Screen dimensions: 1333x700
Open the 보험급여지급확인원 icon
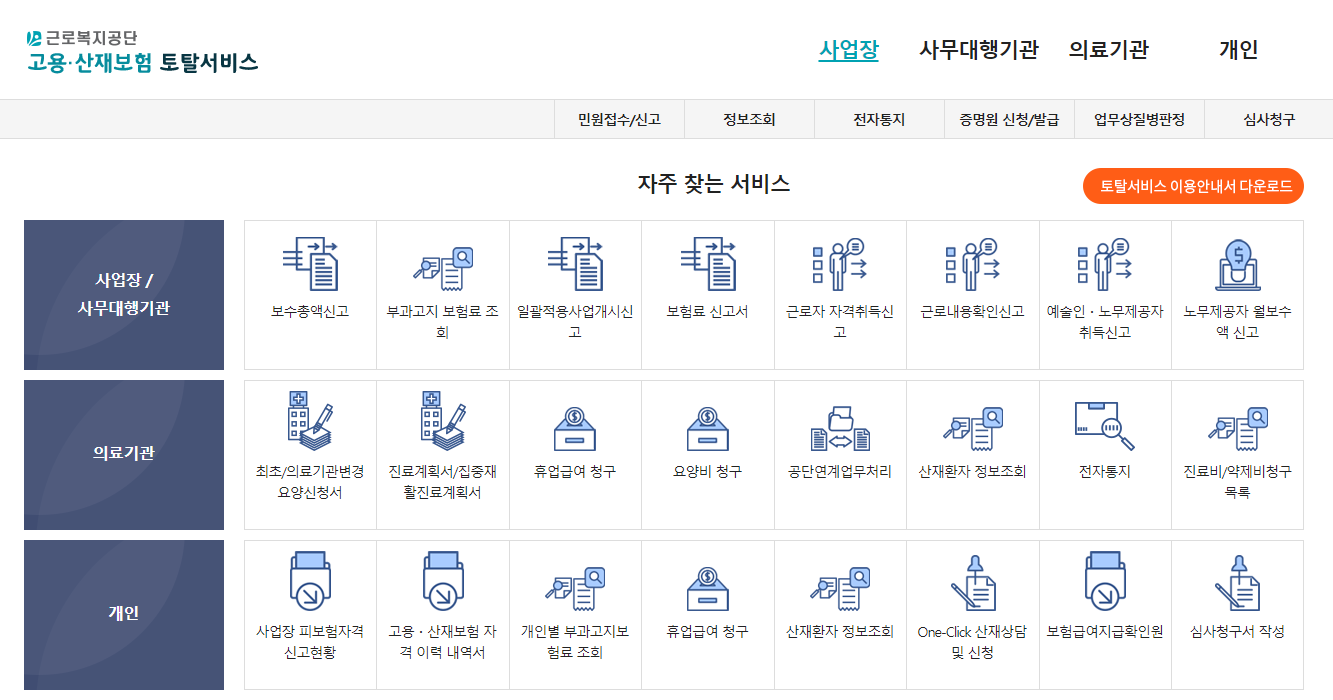(x=1105, y=581)
